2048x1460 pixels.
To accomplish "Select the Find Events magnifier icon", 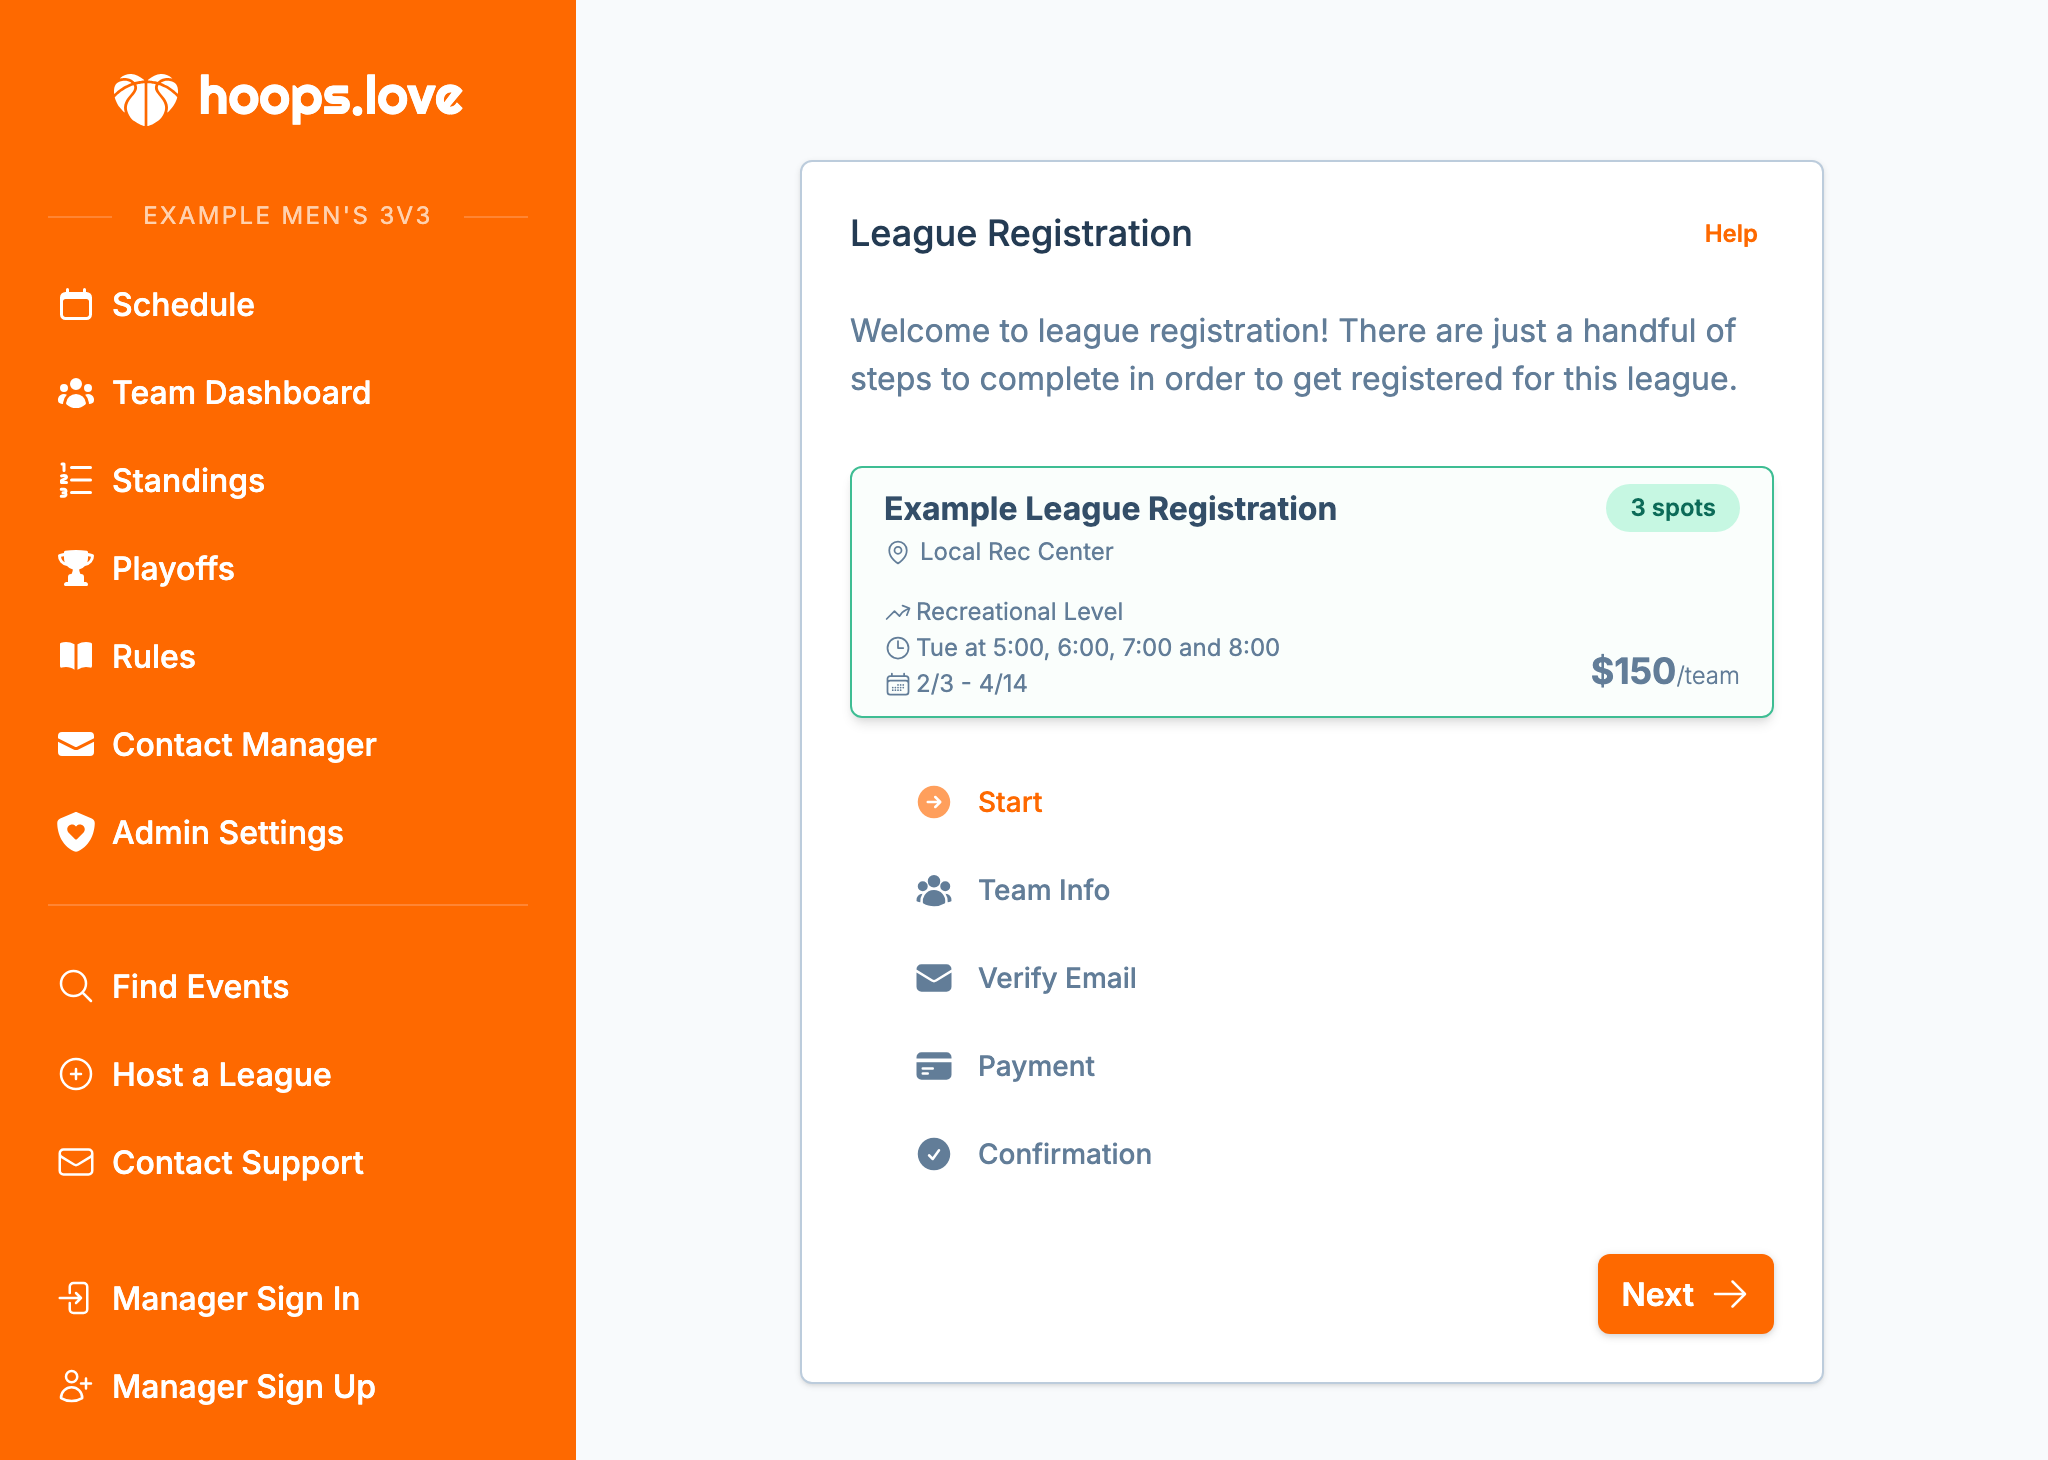I will click(75, 986).
